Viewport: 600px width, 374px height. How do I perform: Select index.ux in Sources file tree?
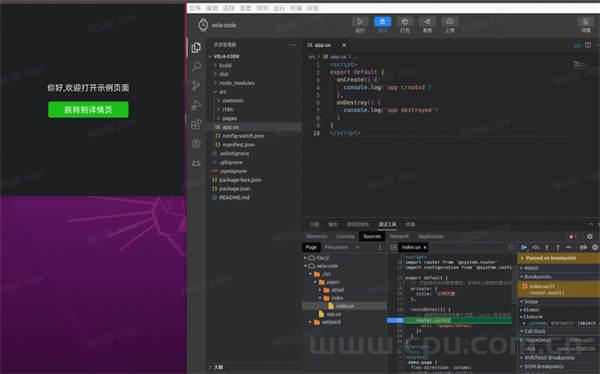pos(344,306)
